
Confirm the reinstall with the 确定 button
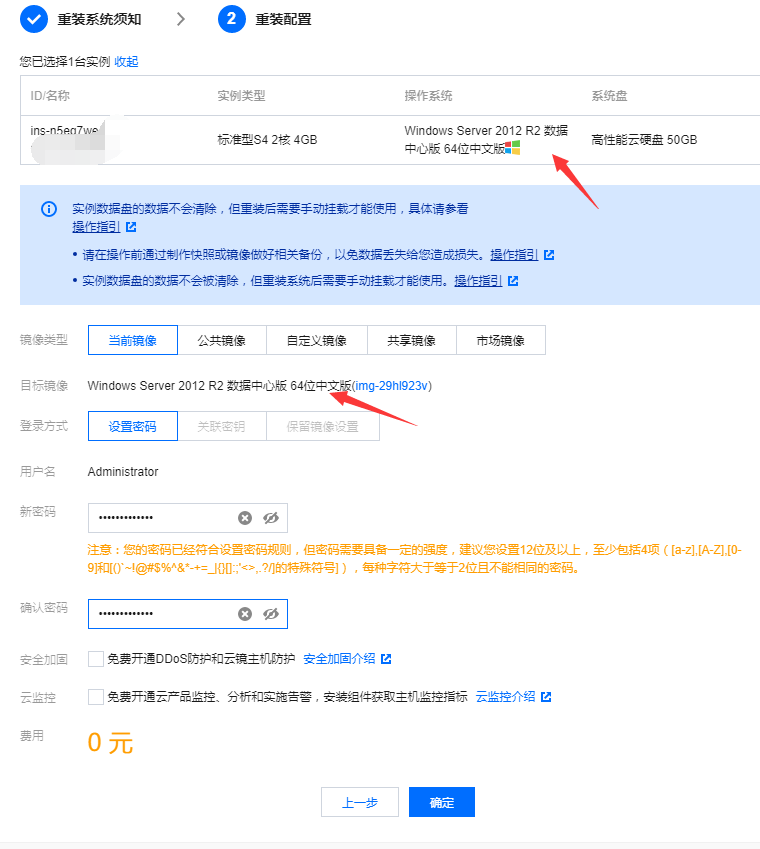(442, 802)
